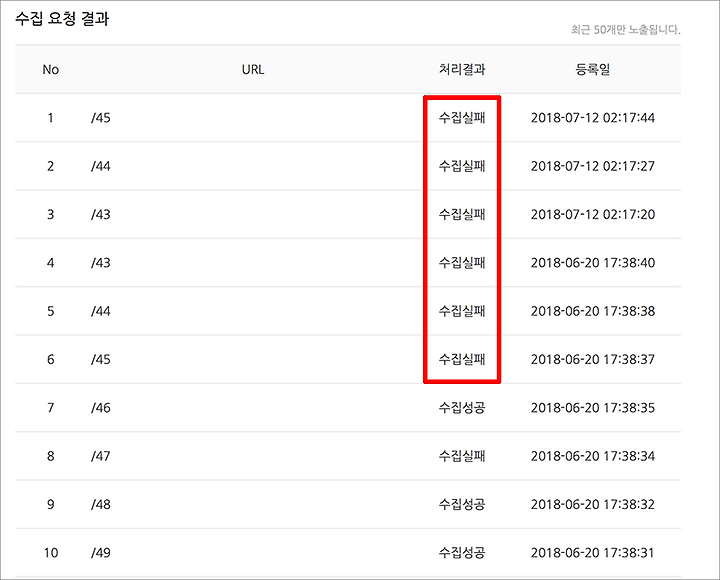Click row number 7
Viewport: 720px width, 580px height.
pos(51,408)
